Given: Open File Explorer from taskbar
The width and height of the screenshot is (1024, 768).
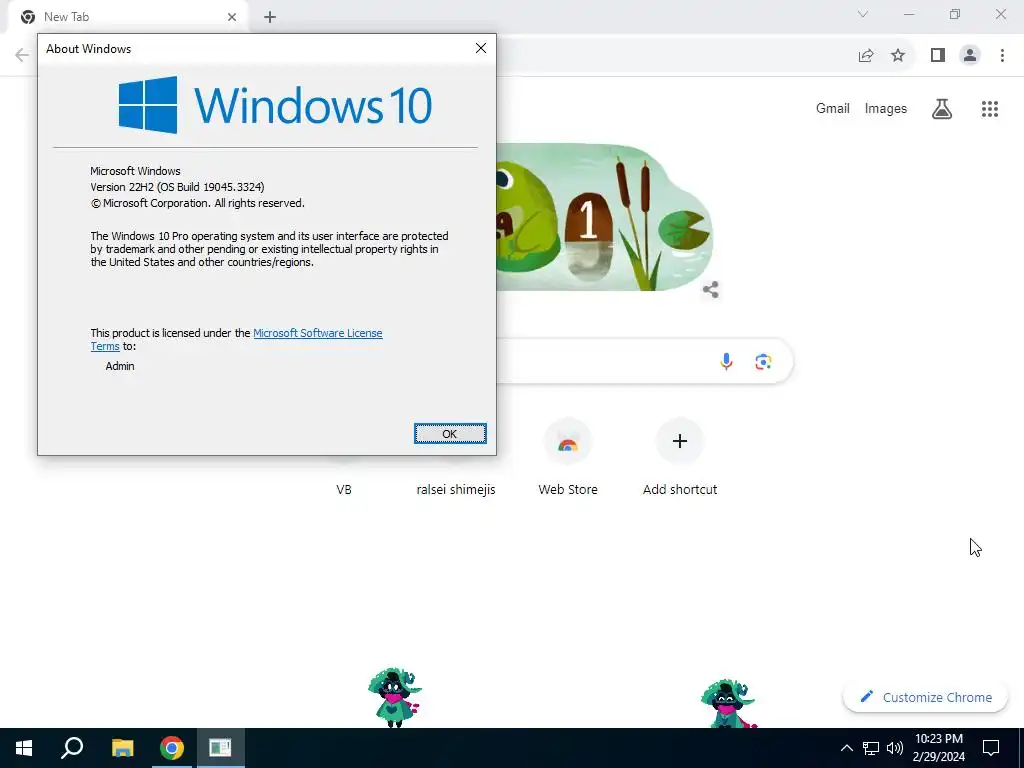Looking at the screenshot, I should [x=122, y=748].
